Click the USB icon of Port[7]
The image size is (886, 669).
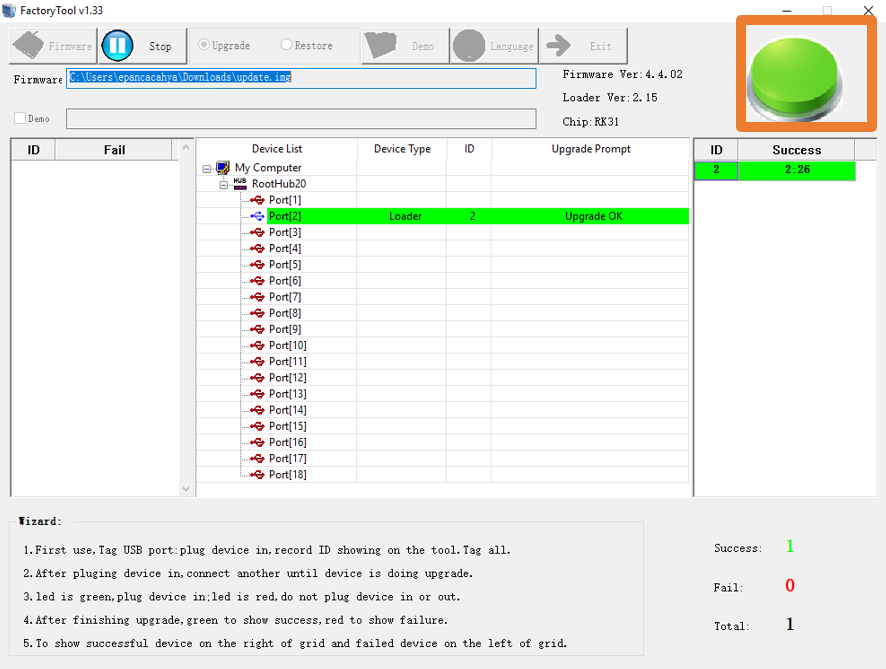[257, 297]
